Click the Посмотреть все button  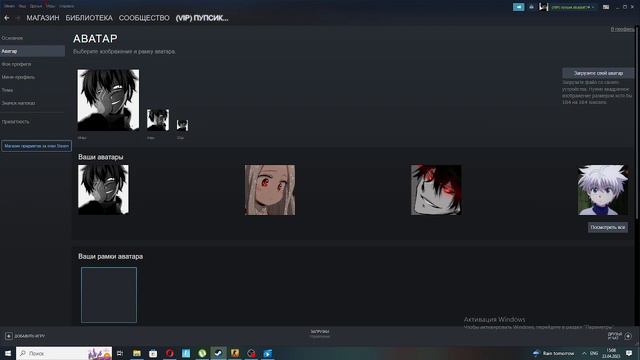tap(608, 227)
